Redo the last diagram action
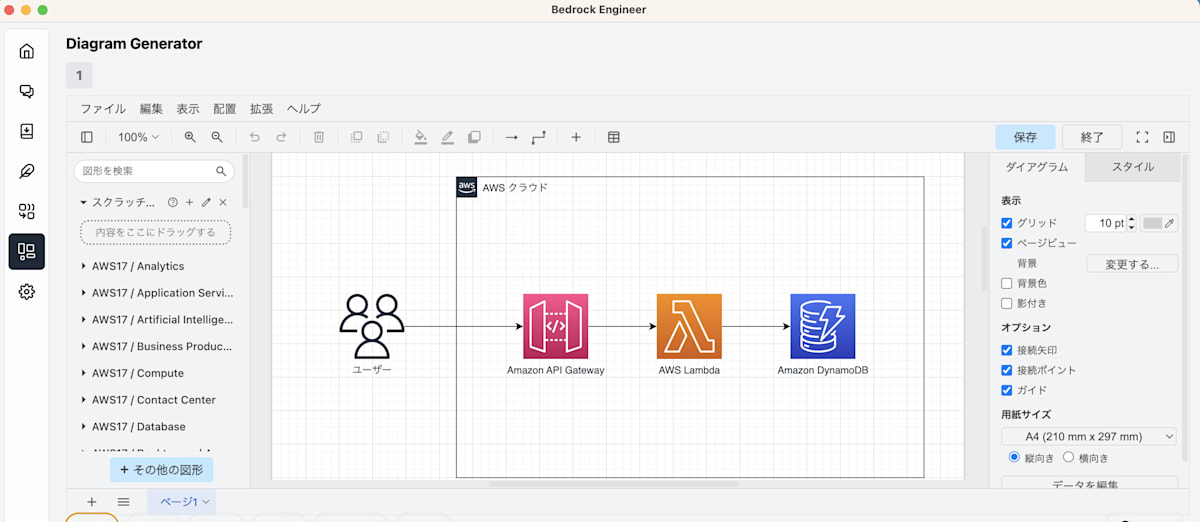 (281, 137)
